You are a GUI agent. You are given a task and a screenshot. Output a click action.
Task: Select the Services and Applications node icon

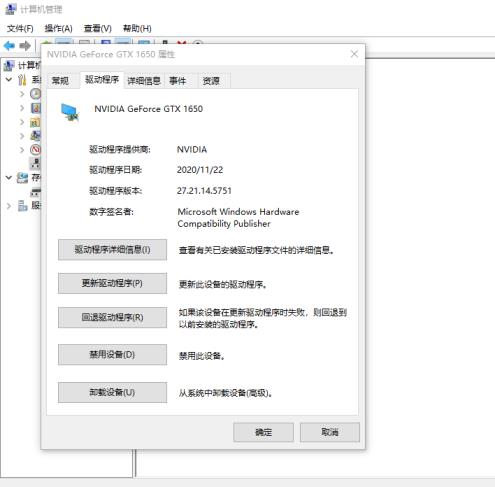(x=22, y=206)
